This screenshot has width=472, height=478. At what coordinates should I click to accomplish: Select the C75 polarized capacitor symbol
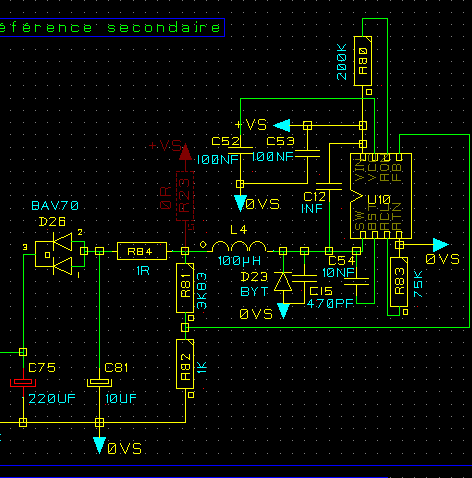click(23, 383)
